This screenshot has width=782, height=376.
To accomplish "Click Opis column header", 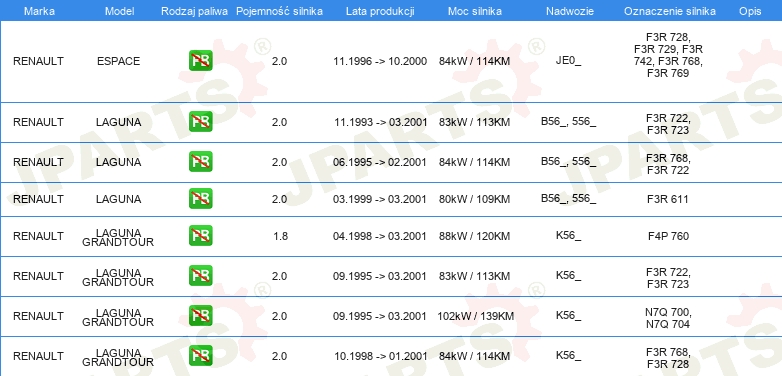I will 750,11.
